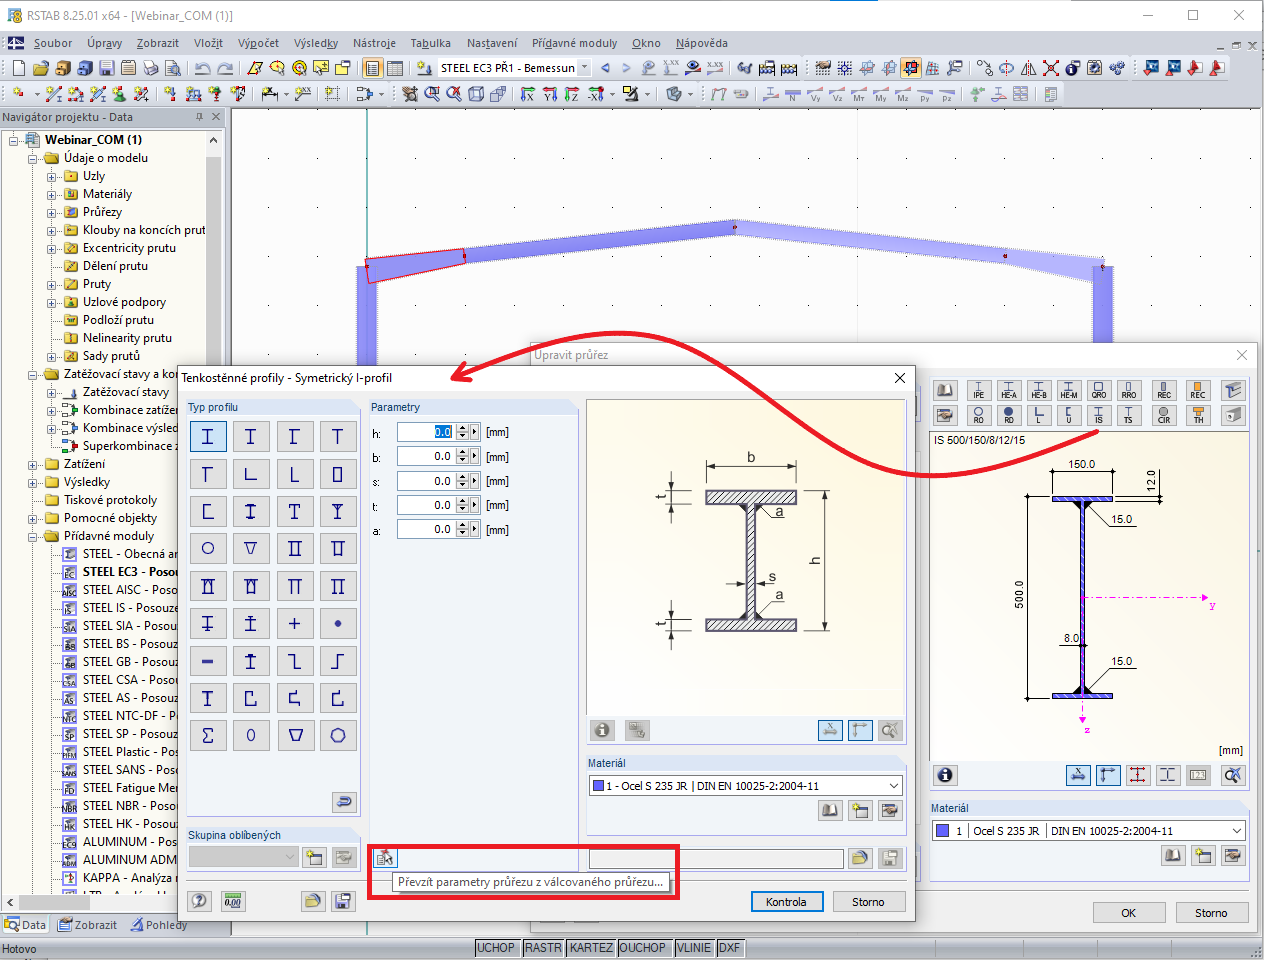This screenshot has height=960, width=1264.
Task: Select the solid round bar dot profile
Action: pos(338,623)
